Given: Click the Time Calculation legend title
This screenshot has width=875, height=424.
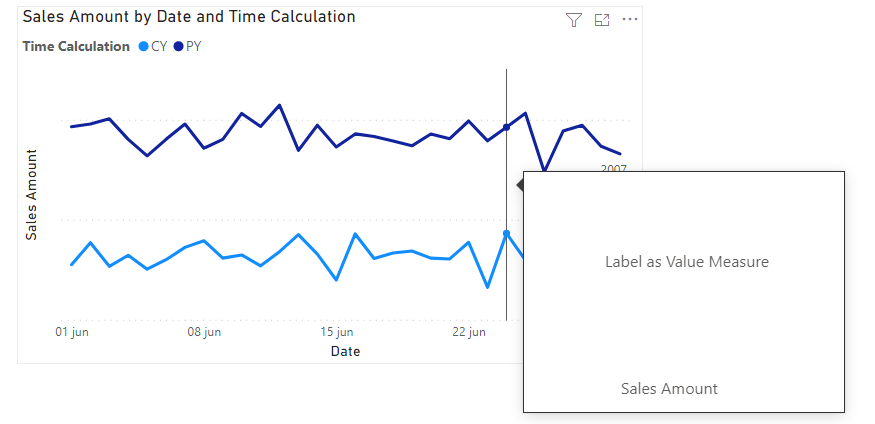Looking at the screenshot, I should pos(76,46).
